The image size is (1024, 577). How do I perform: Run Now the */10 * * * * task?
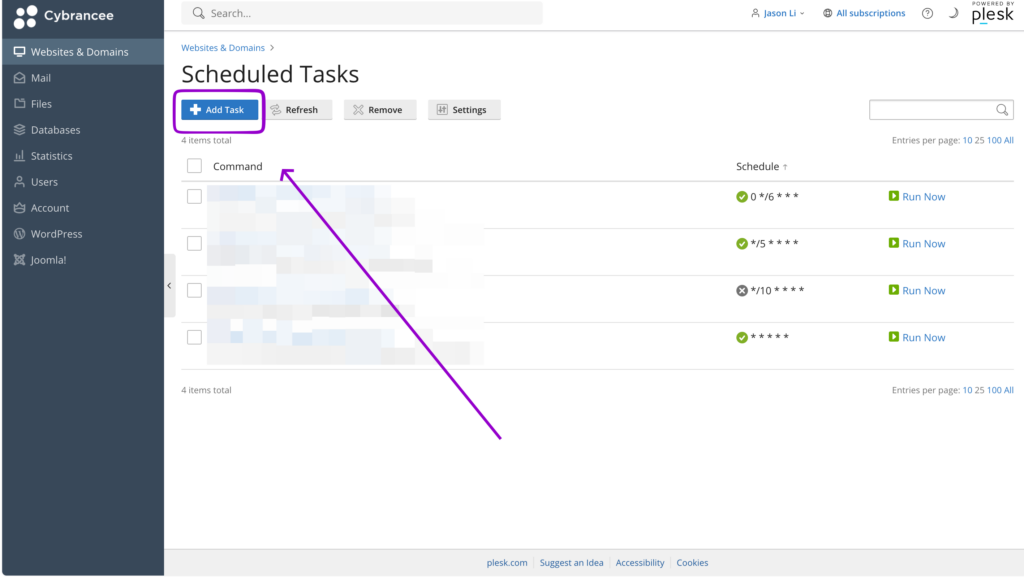click(x=917, y=290)
